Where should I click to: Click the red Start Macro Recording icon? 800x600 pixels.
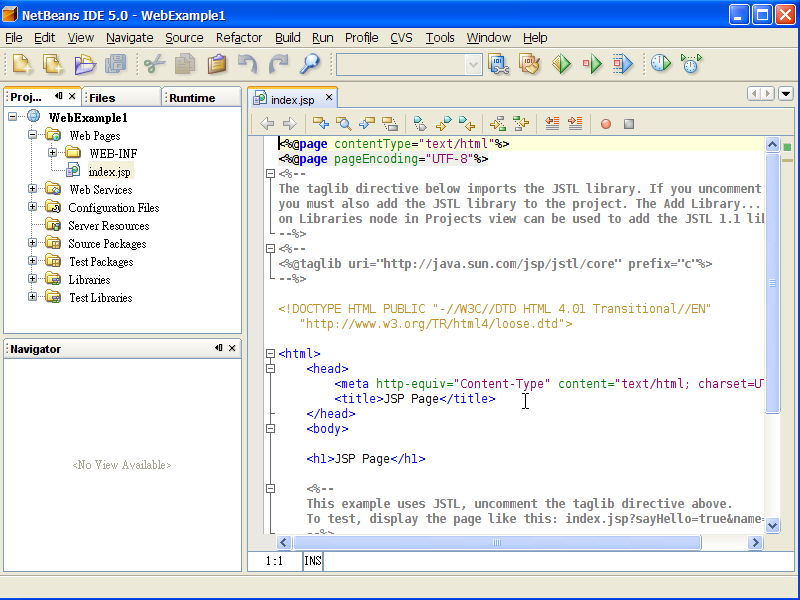606,123
